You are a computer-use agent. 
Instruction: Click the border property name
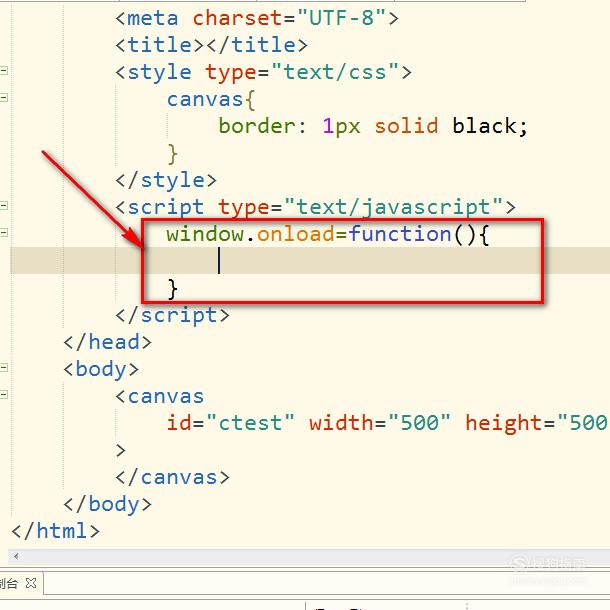click(x=257, y=126)
